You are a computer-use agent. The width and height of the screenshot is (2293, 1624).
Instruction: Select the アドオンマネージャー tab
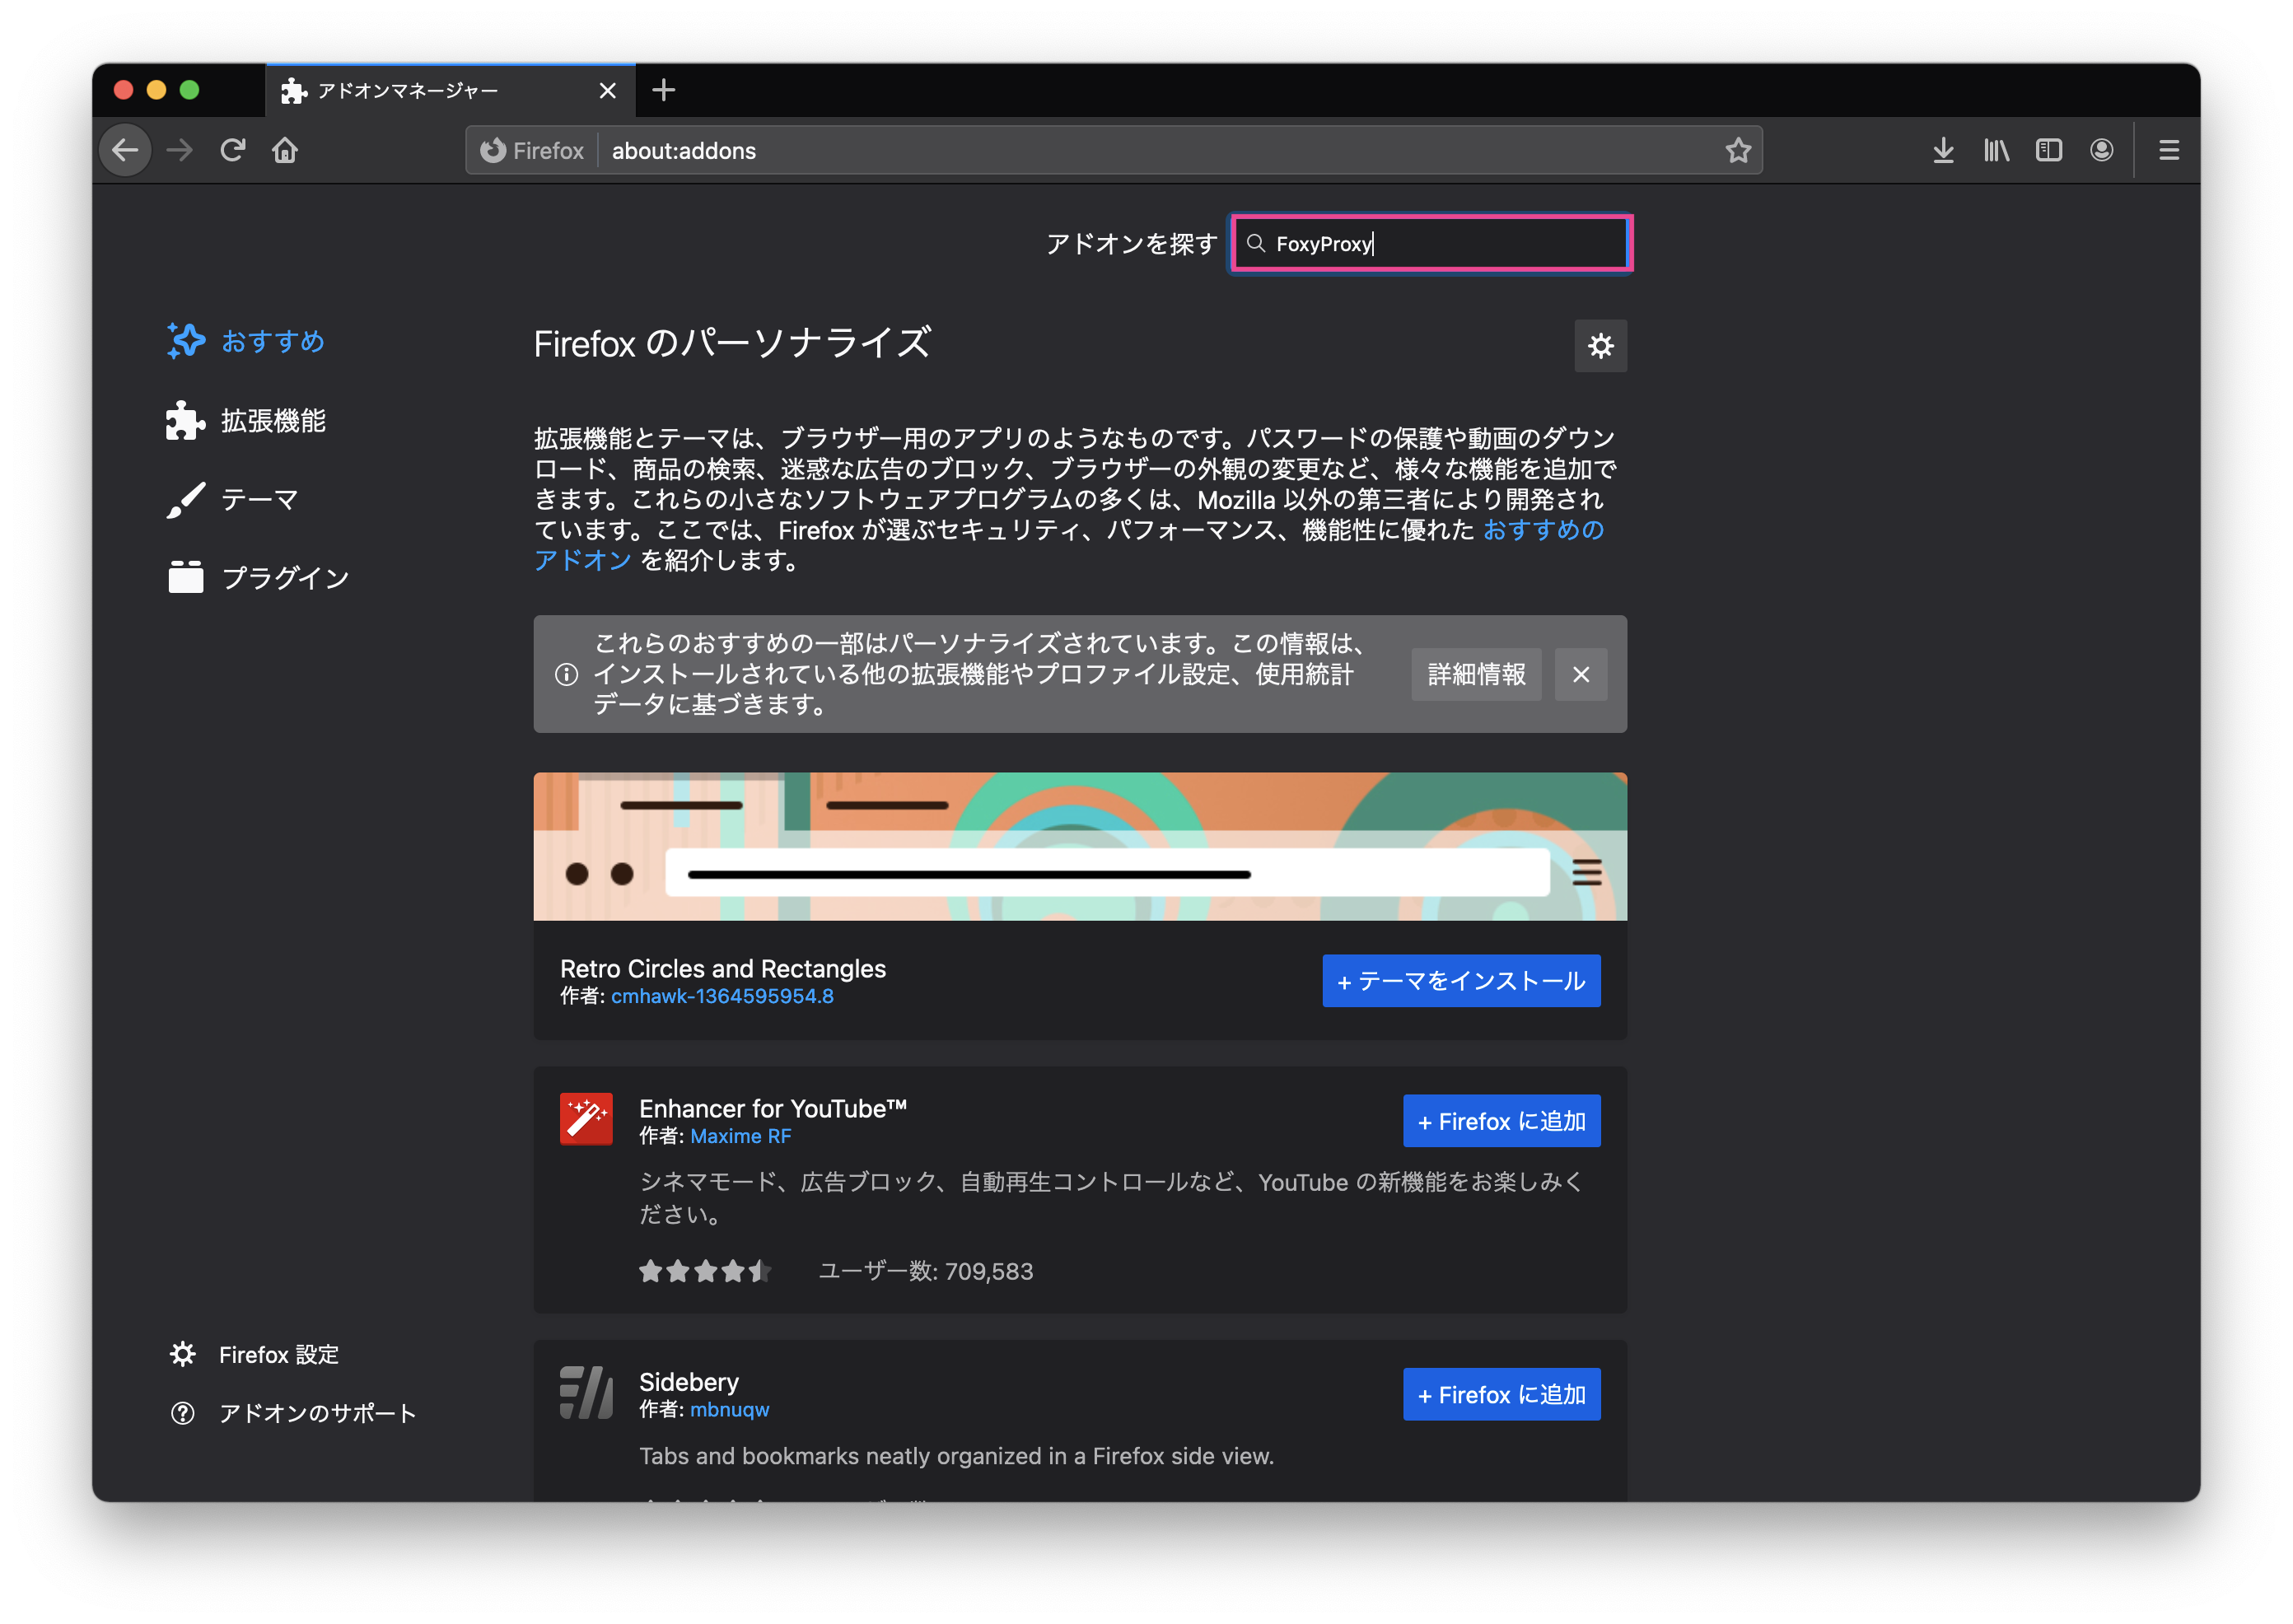451,91
